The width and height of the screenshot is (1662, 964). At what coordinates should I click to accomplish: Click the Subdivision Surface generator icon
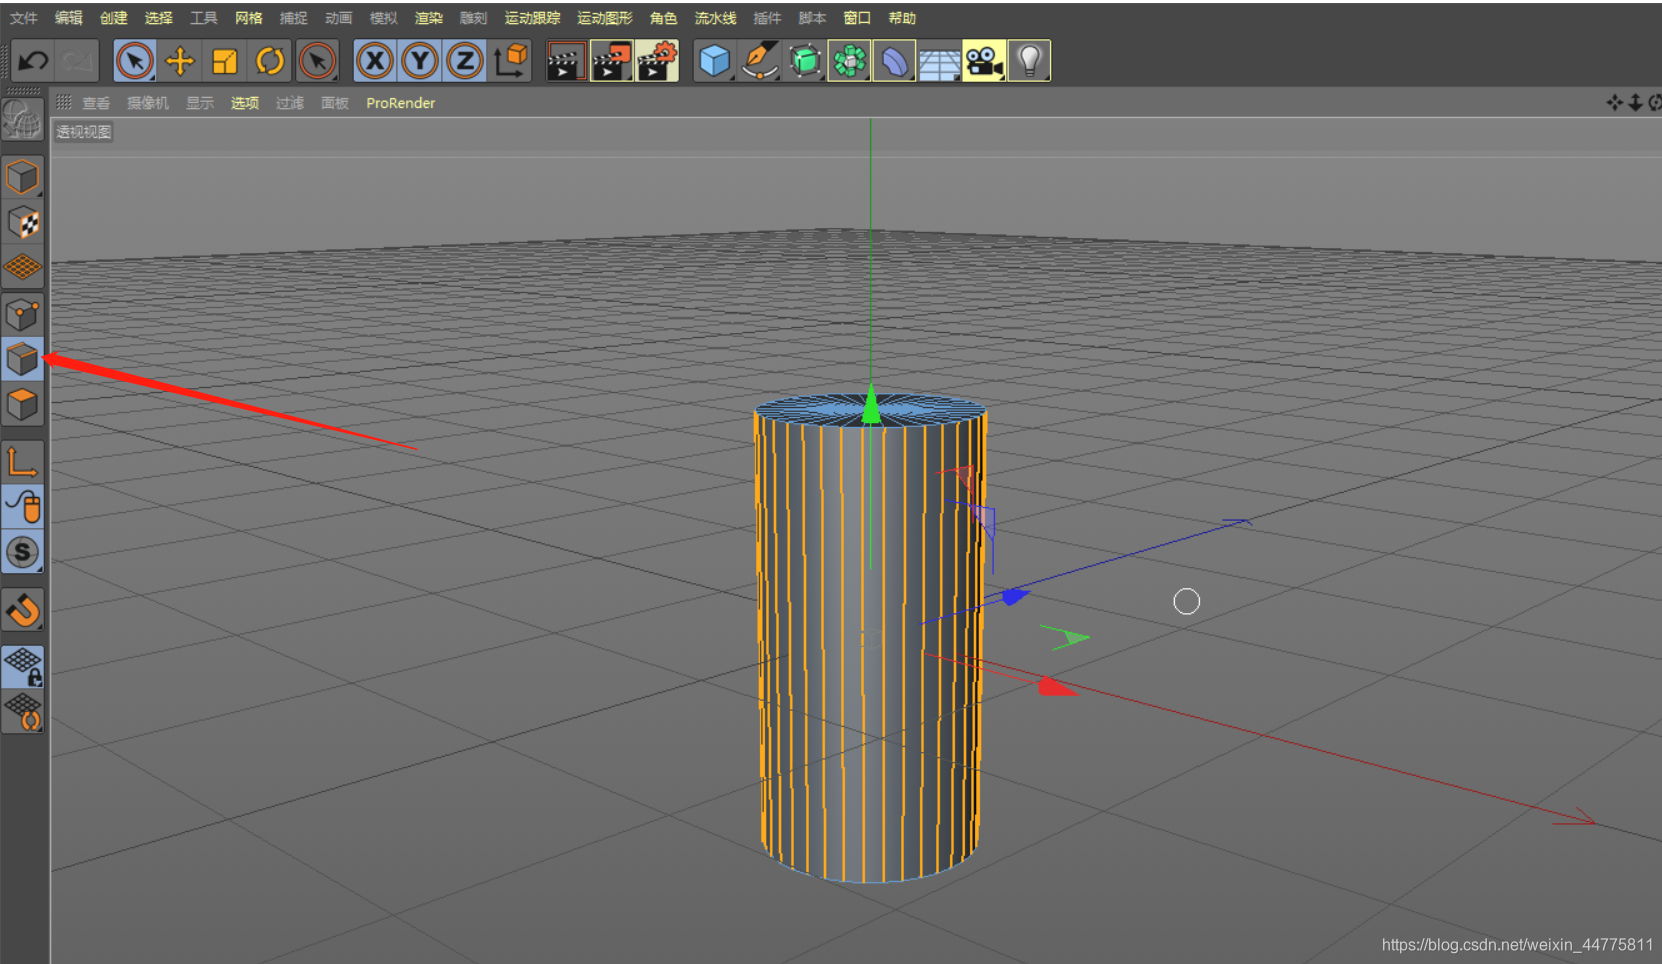point(805,61)
